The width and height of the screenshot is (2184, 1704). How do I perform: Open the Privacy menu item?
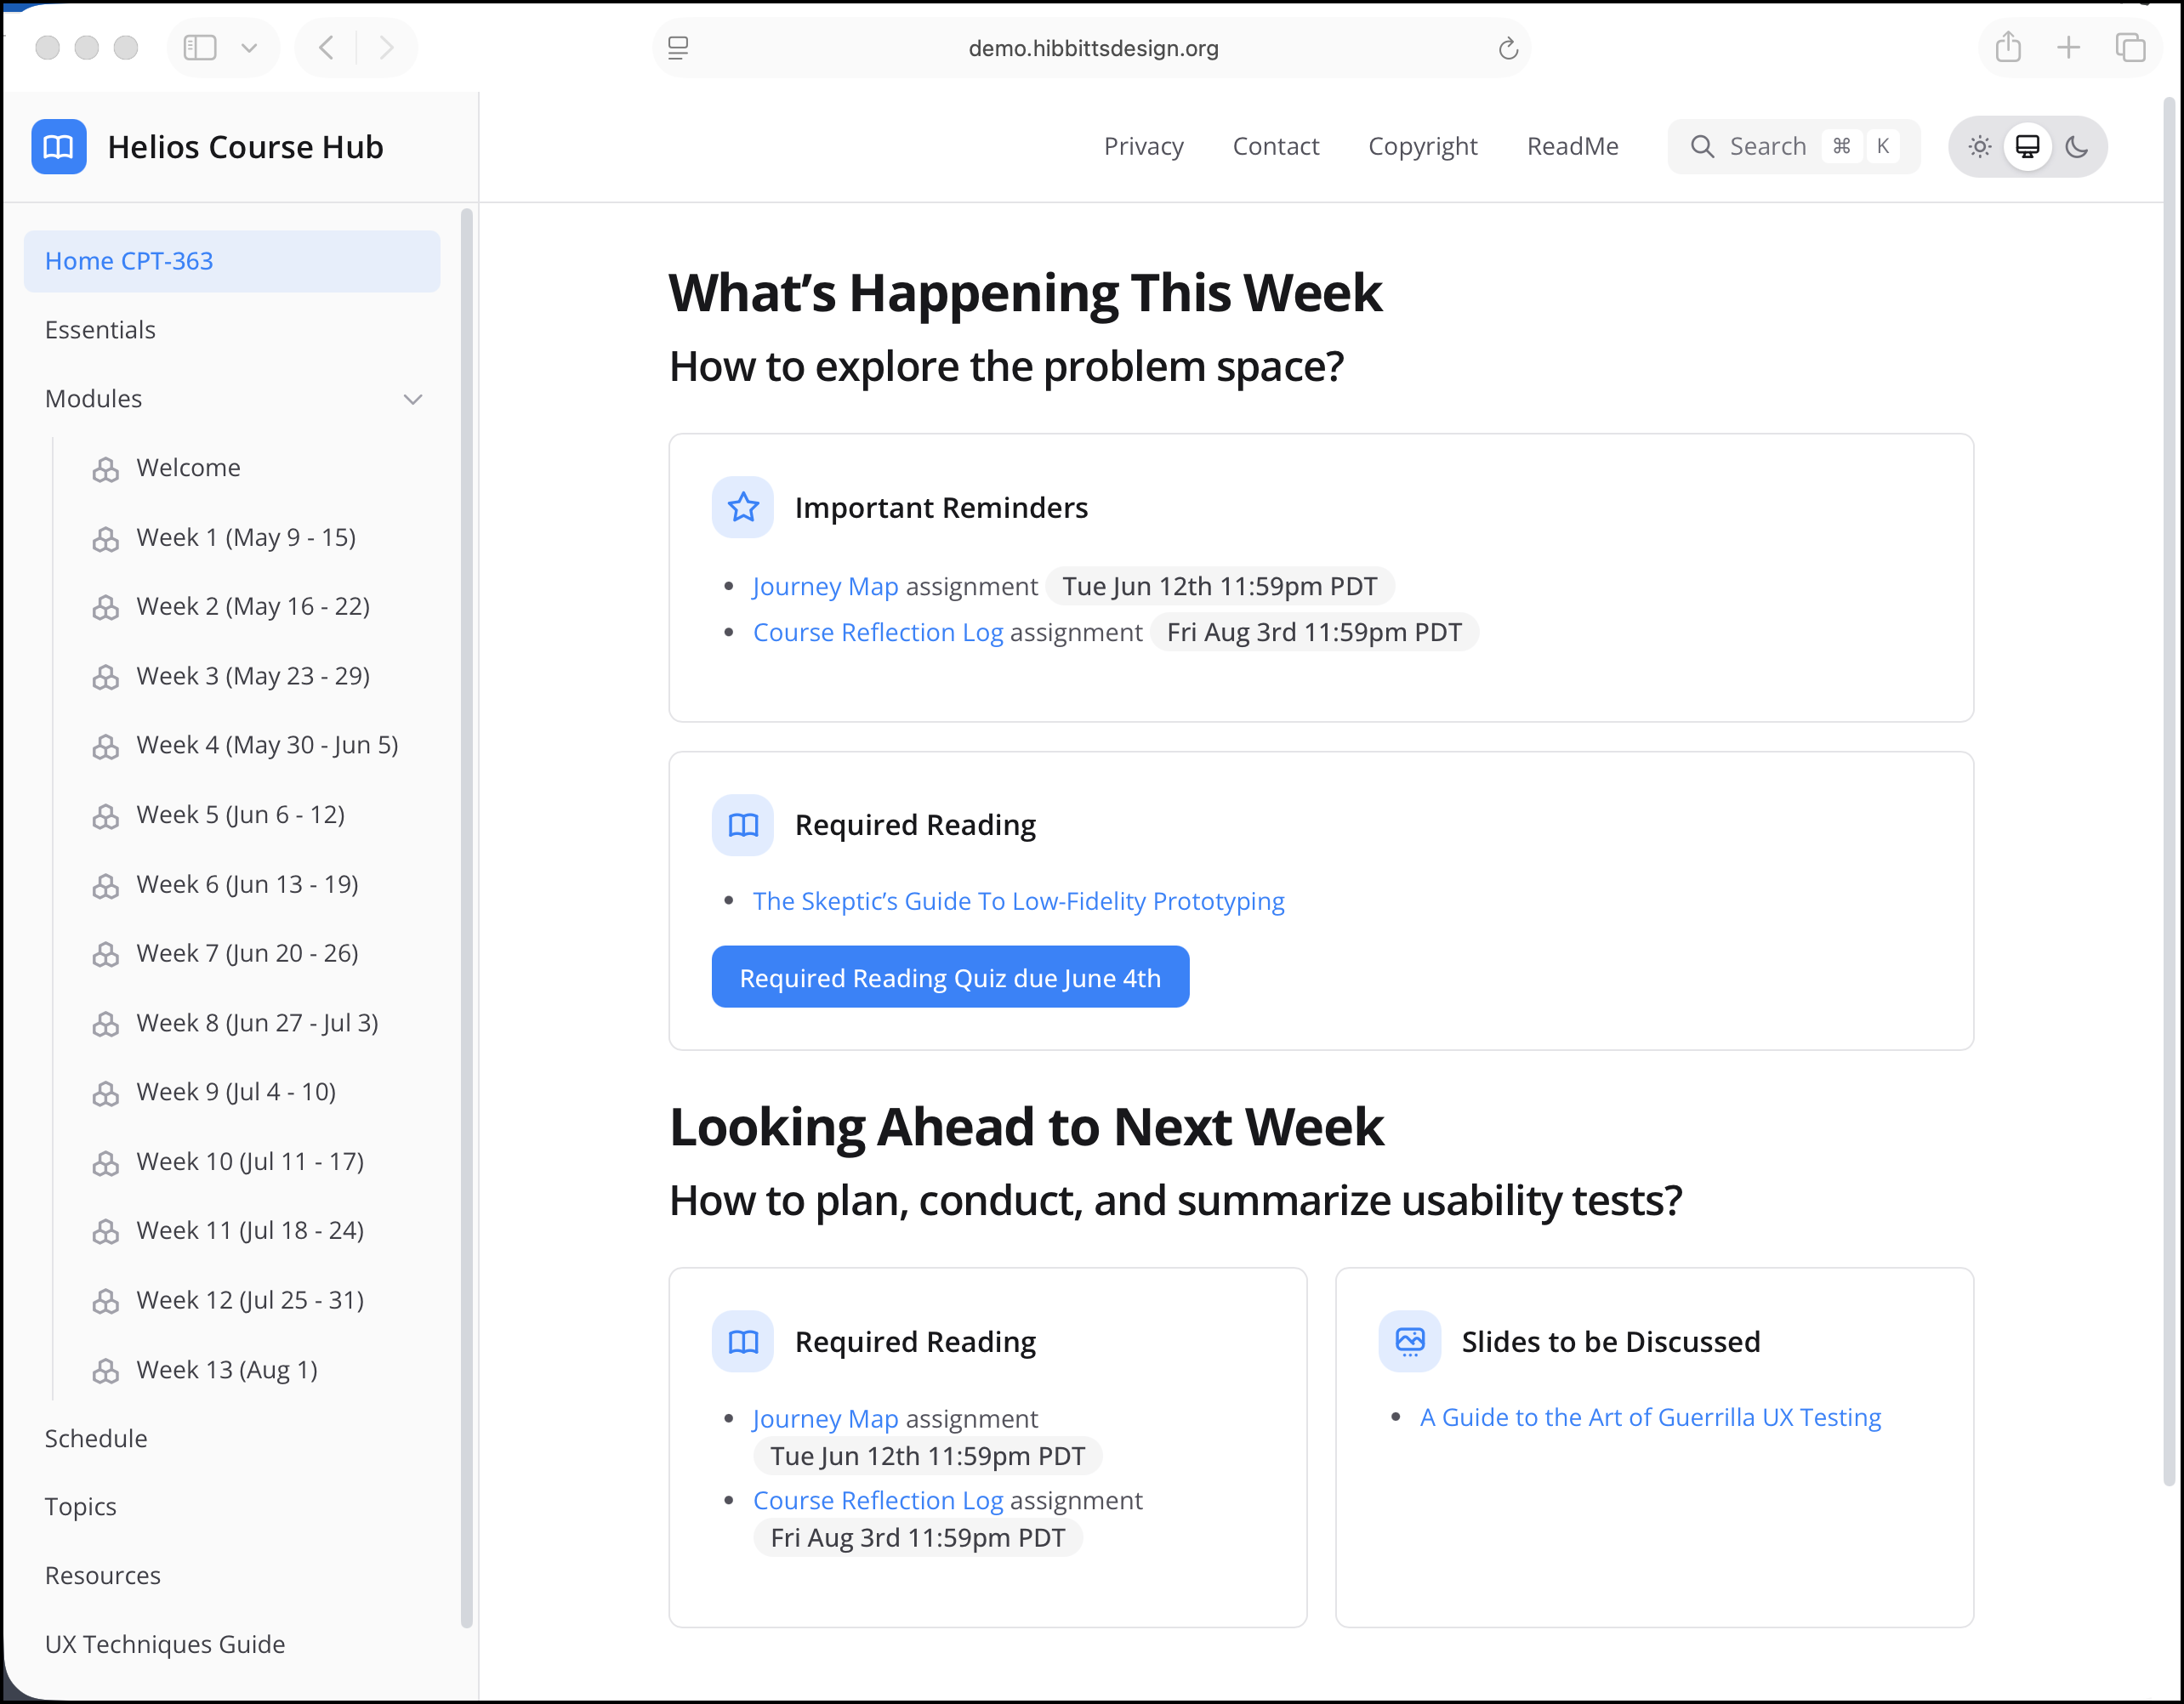pyautogui.click(x=1143, y=146)
